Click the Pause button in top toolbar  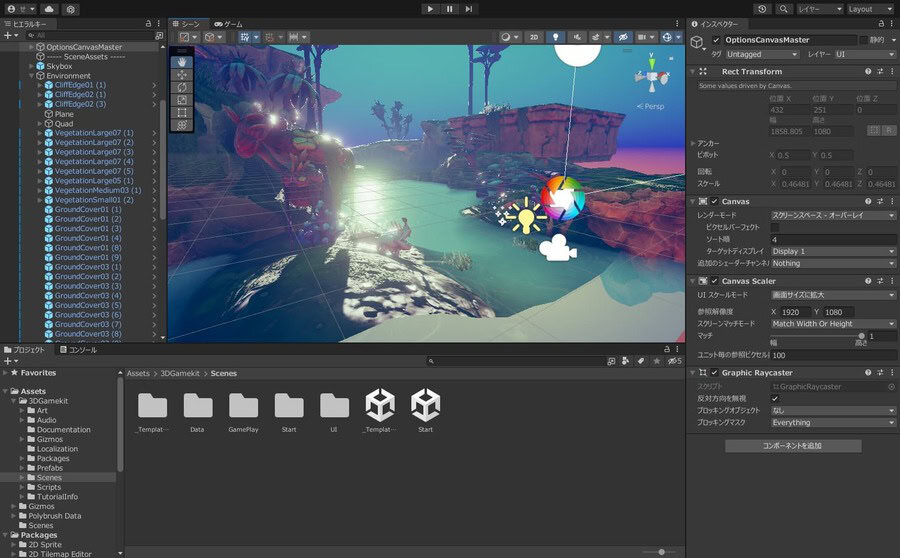coord(449,9)
